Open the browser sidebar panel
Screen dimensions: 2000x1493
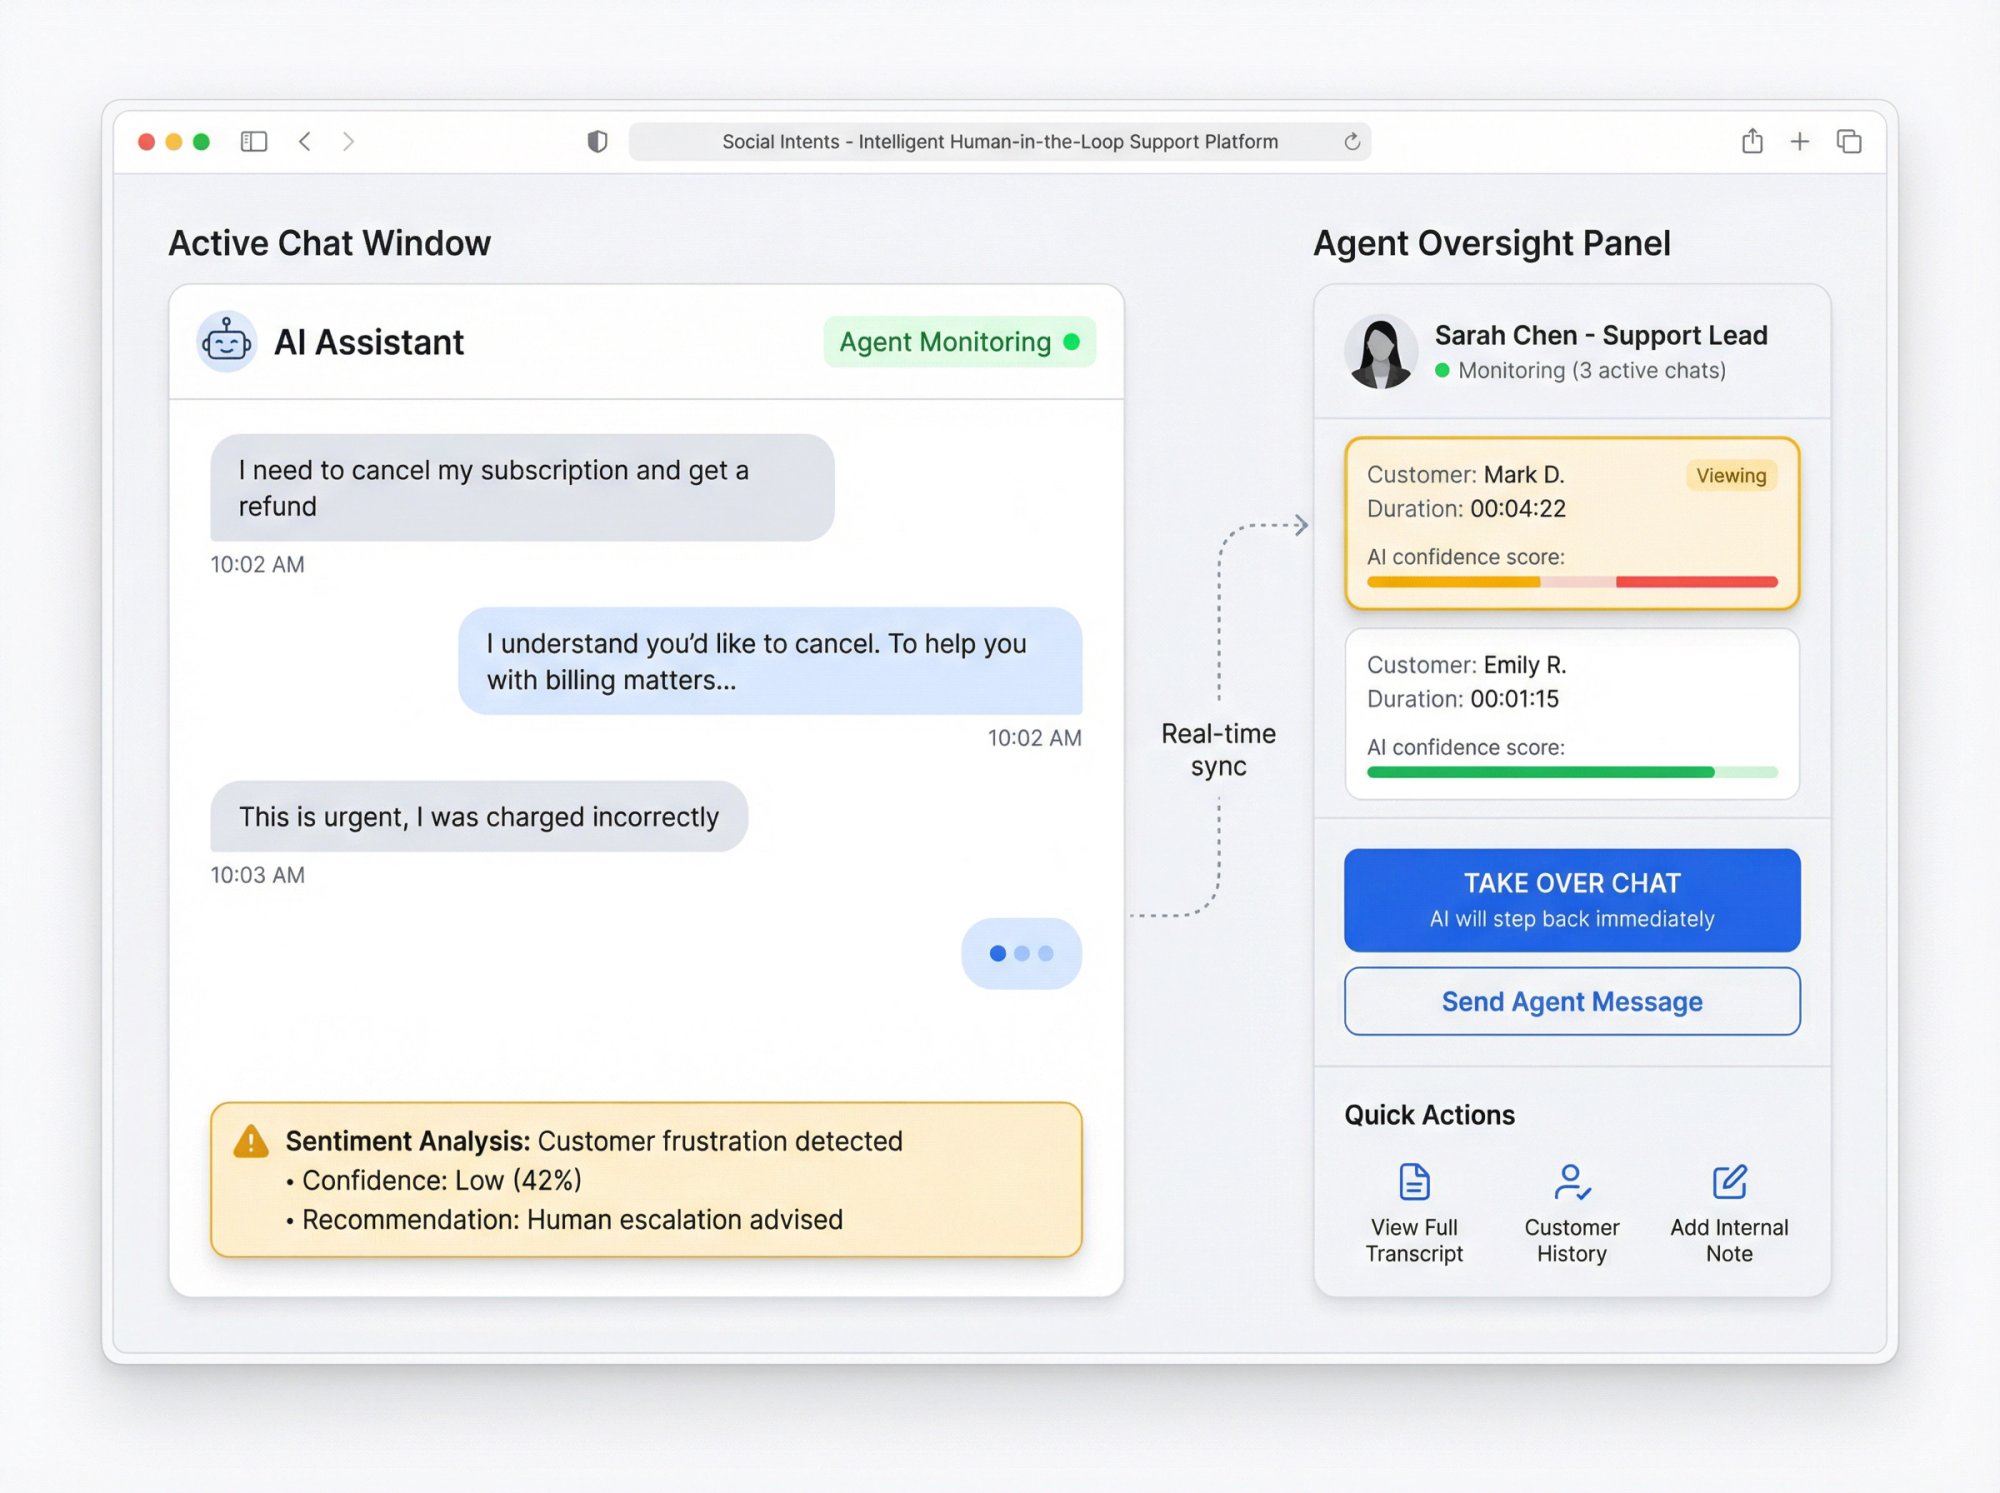(254, 141)
